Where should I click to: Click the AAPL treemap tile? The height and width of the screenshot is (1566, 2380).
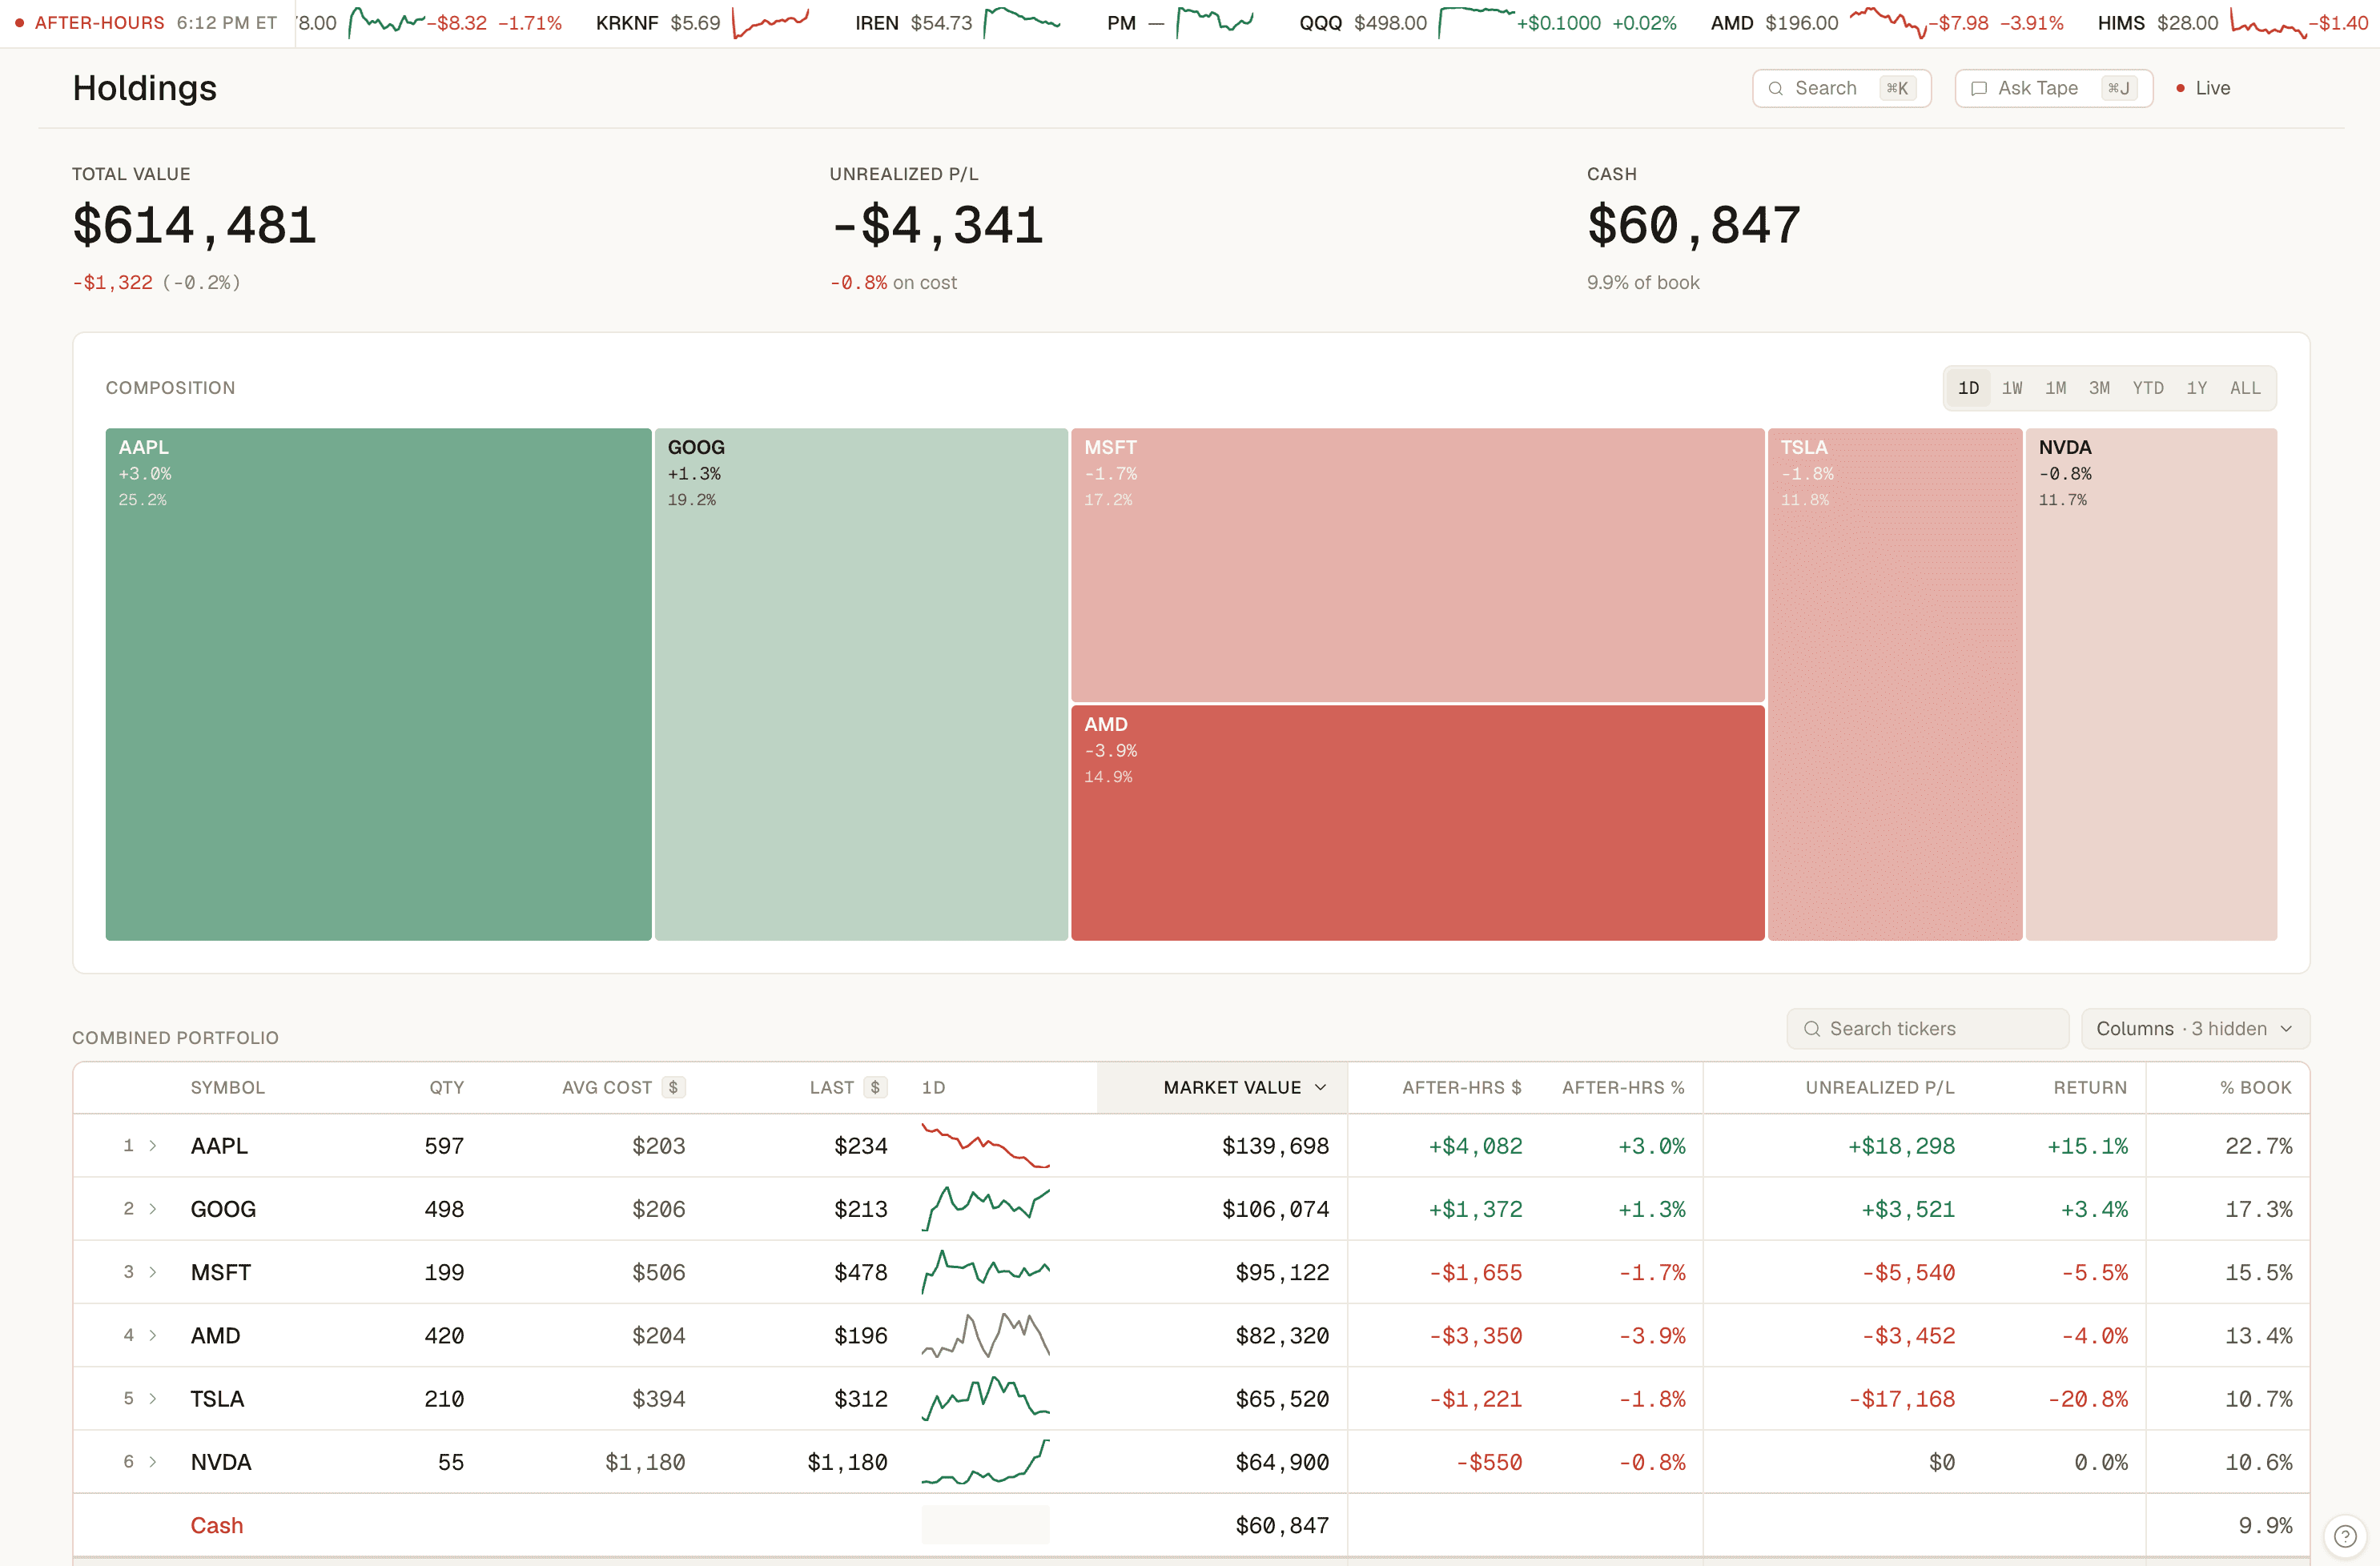click(378, 684)
